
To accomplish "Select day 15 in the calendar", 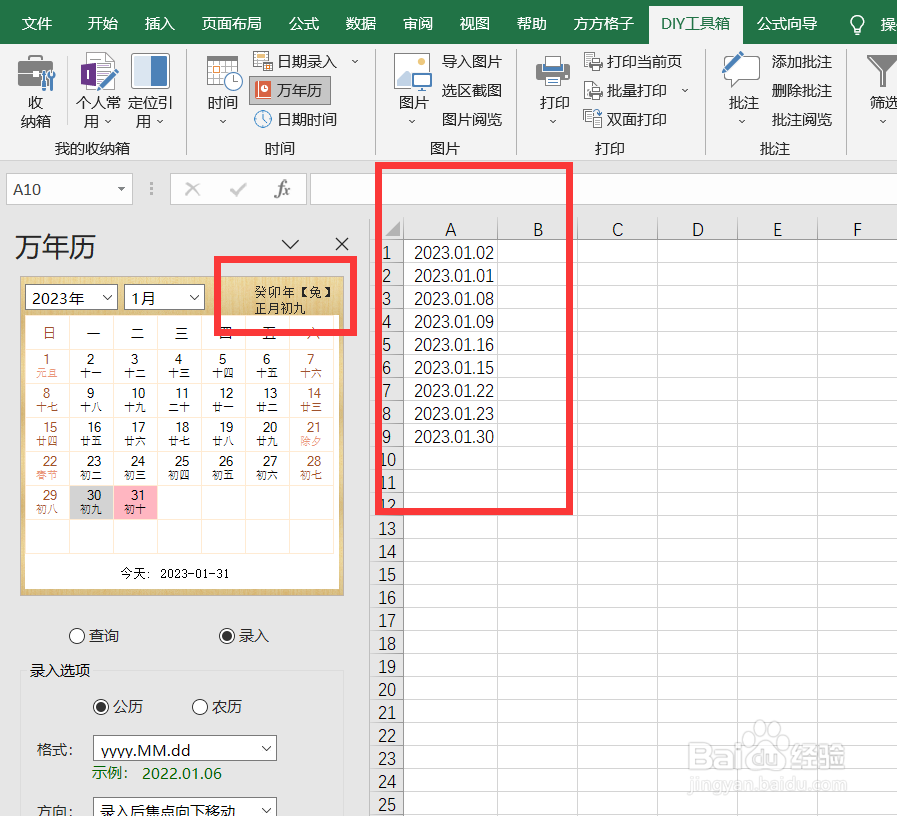I will [47, 434].
